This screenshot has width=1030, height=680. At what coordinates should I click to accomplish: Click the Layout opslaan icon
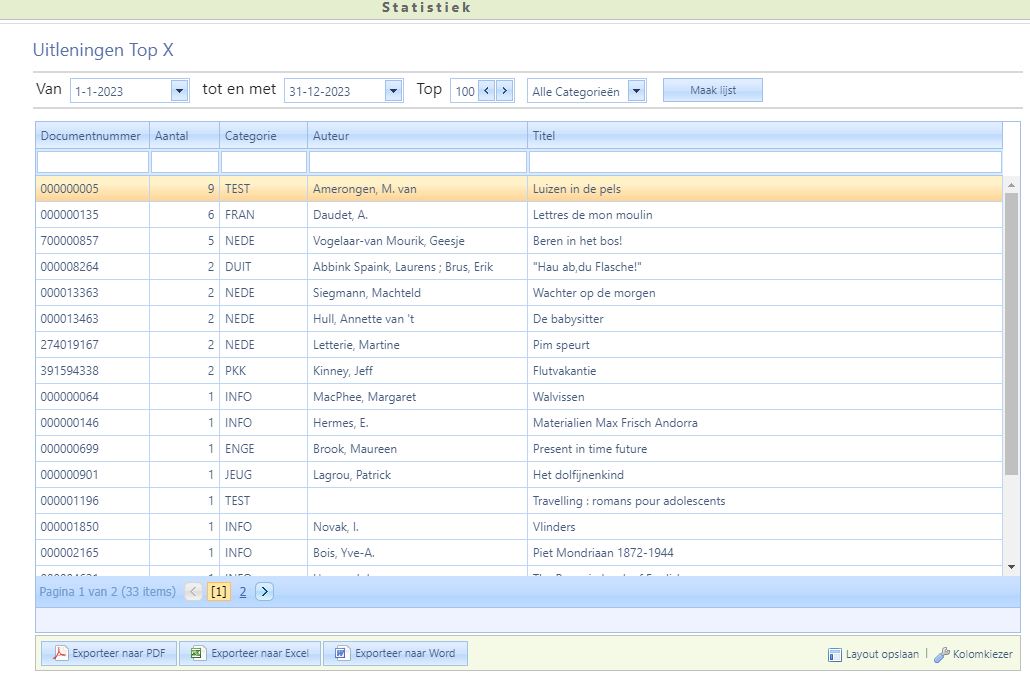(x=835, y=655)
